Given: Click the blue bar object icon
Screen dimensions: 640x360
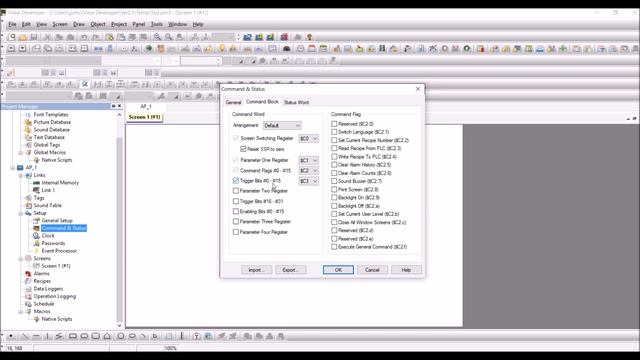Looking at the screenshot, I should (x=540, y=49).
